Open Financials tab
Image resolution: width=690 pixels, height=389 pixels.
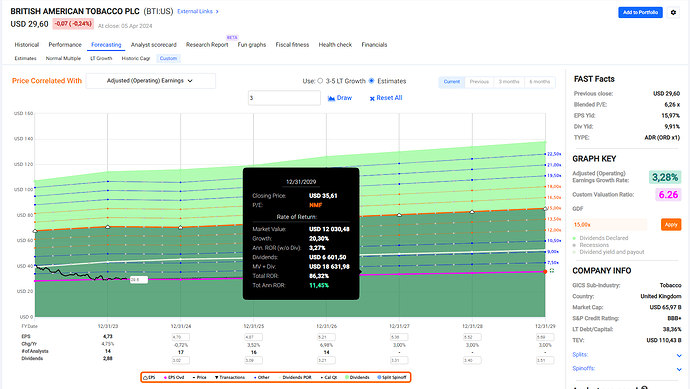pos(374,45)
